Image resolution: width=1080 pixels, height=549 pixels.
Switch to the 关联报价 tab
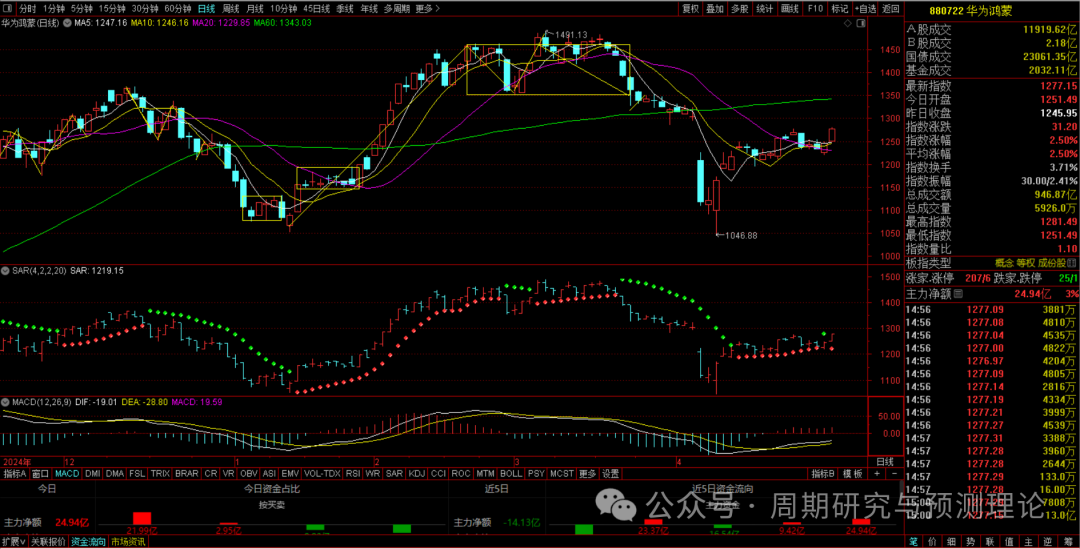coord(46,541)
